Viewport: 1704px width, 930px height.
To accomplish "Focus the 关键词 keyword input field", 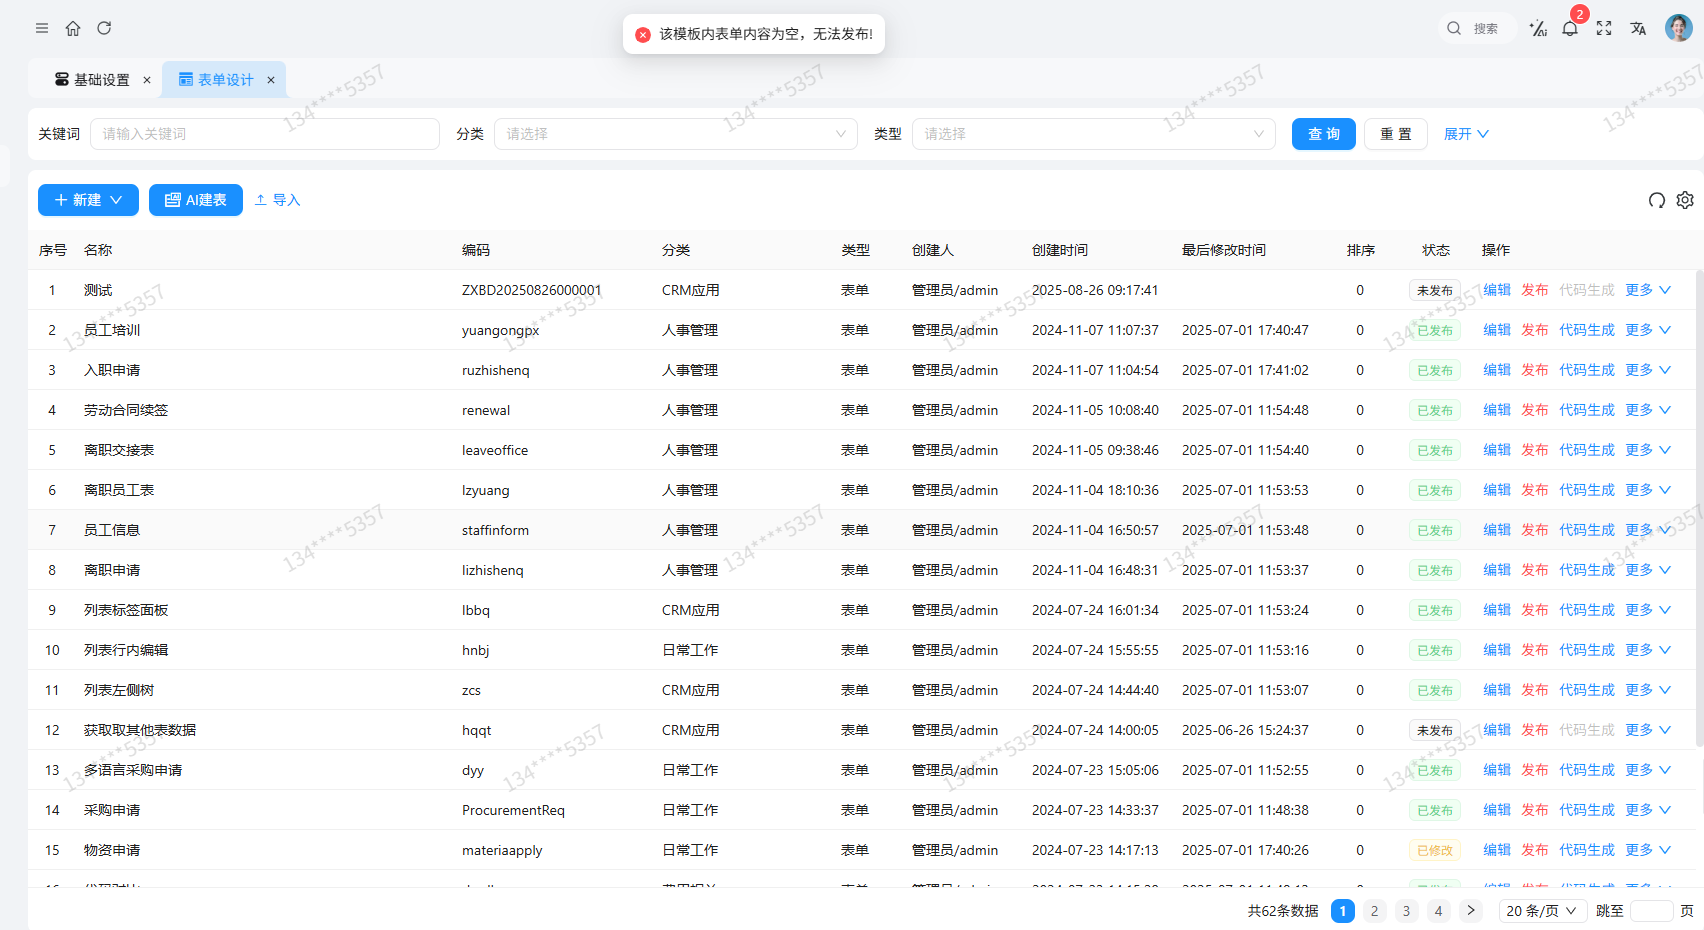I will [265, 134].
